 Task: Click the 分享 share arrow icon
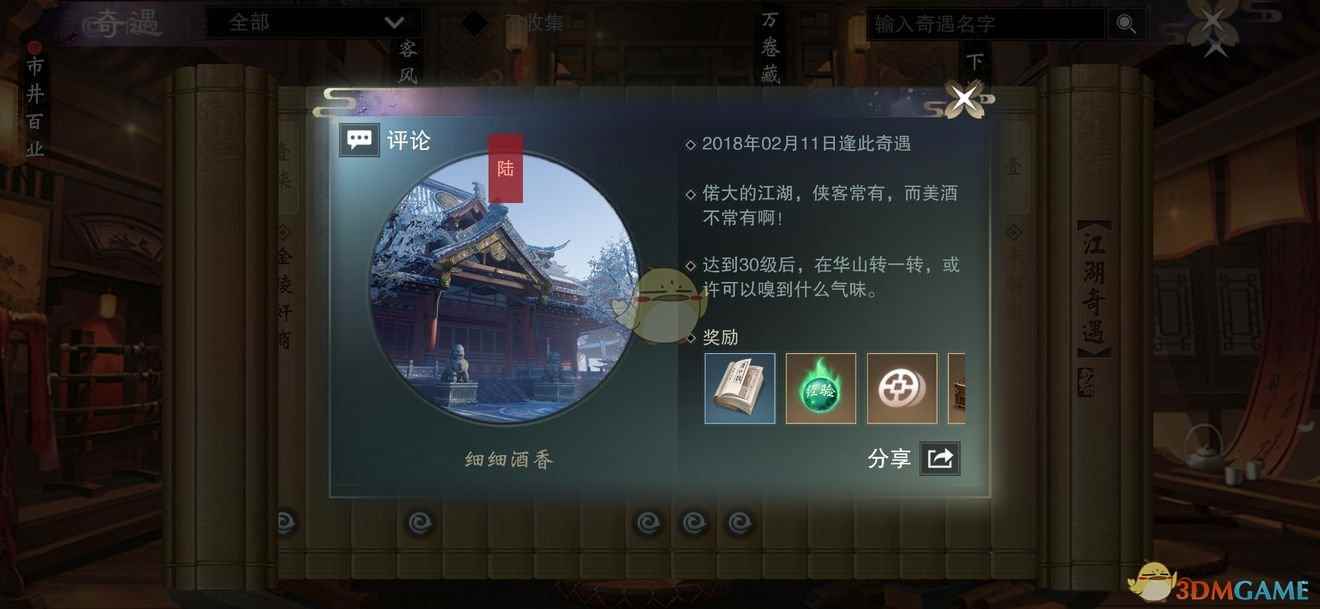pyautogui.click(x=940, y=458)
